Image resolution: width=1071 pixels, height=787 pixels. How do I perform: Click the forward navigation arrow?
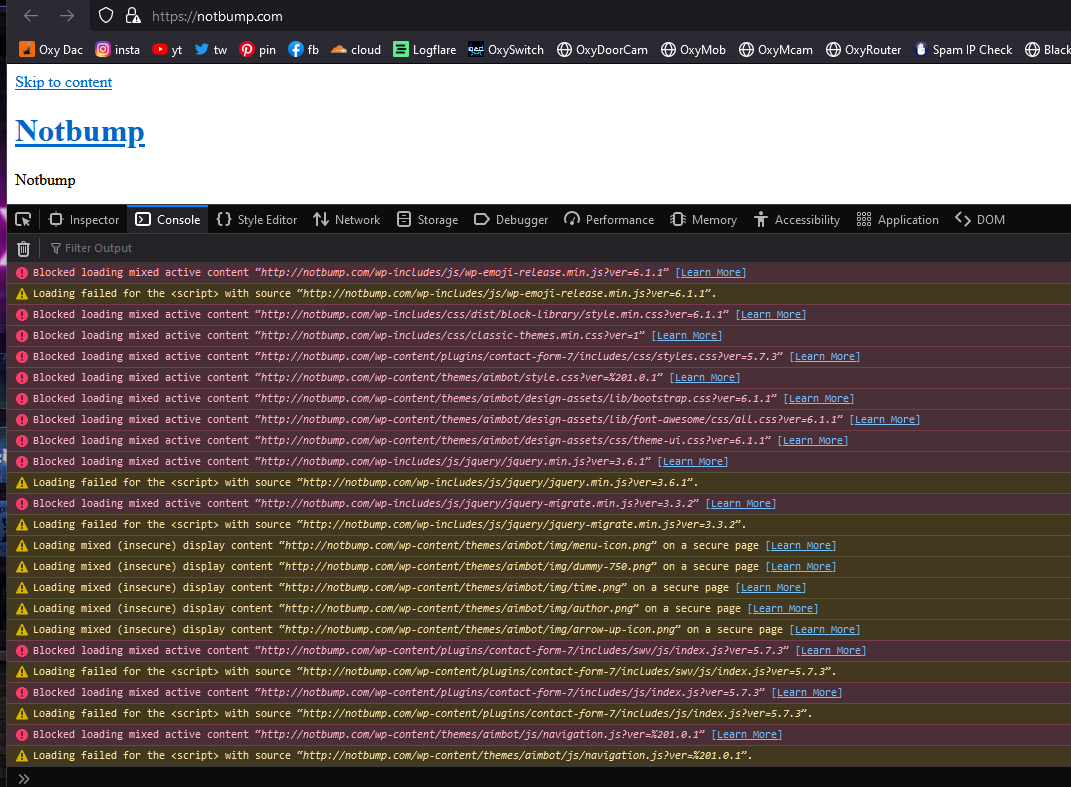(x=67, y=16)
